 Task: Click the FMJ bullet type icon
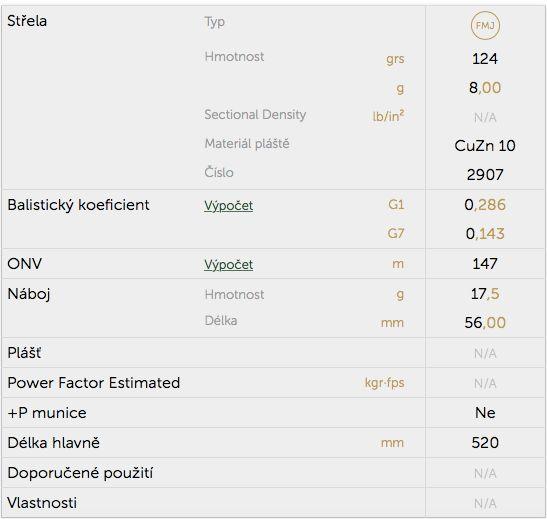[x=485, y=25]
